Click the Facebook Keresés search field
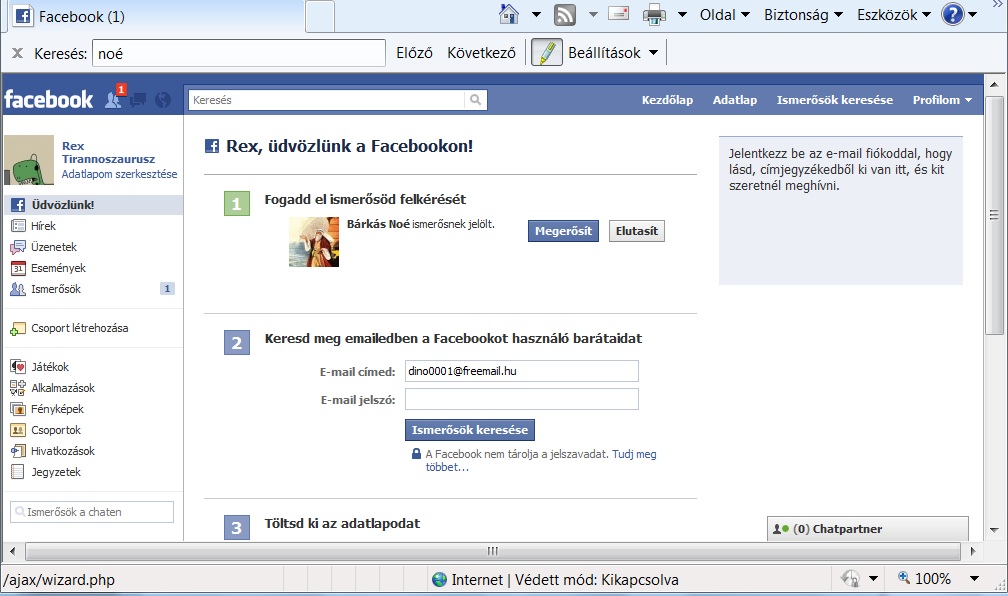 pos(327,100)
